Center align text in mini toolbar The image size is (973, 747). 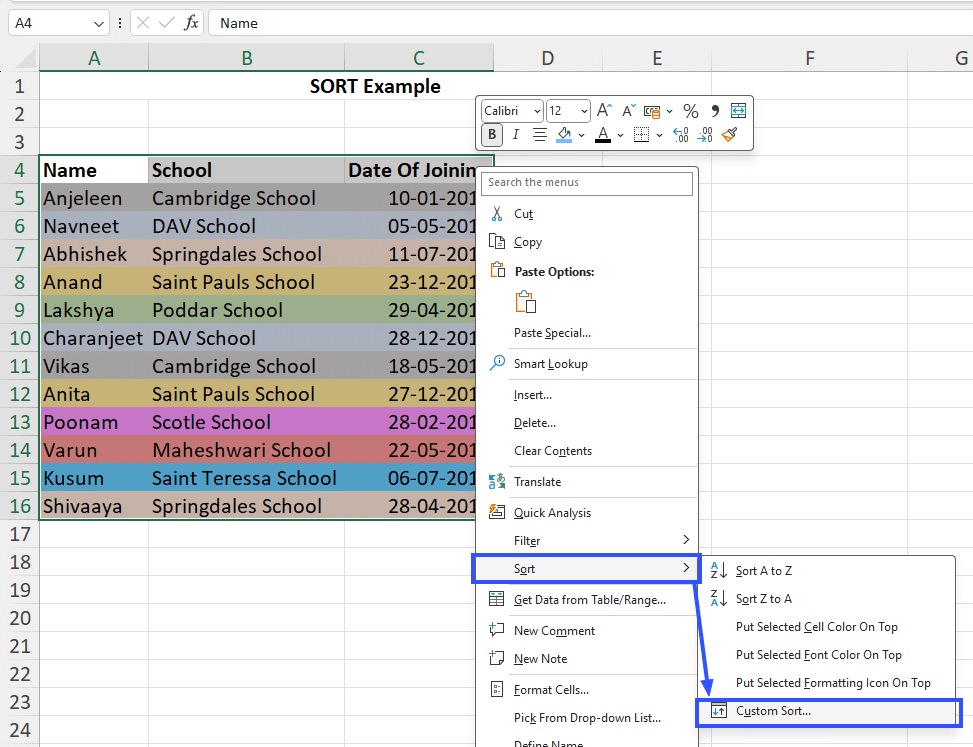[540, 135]
